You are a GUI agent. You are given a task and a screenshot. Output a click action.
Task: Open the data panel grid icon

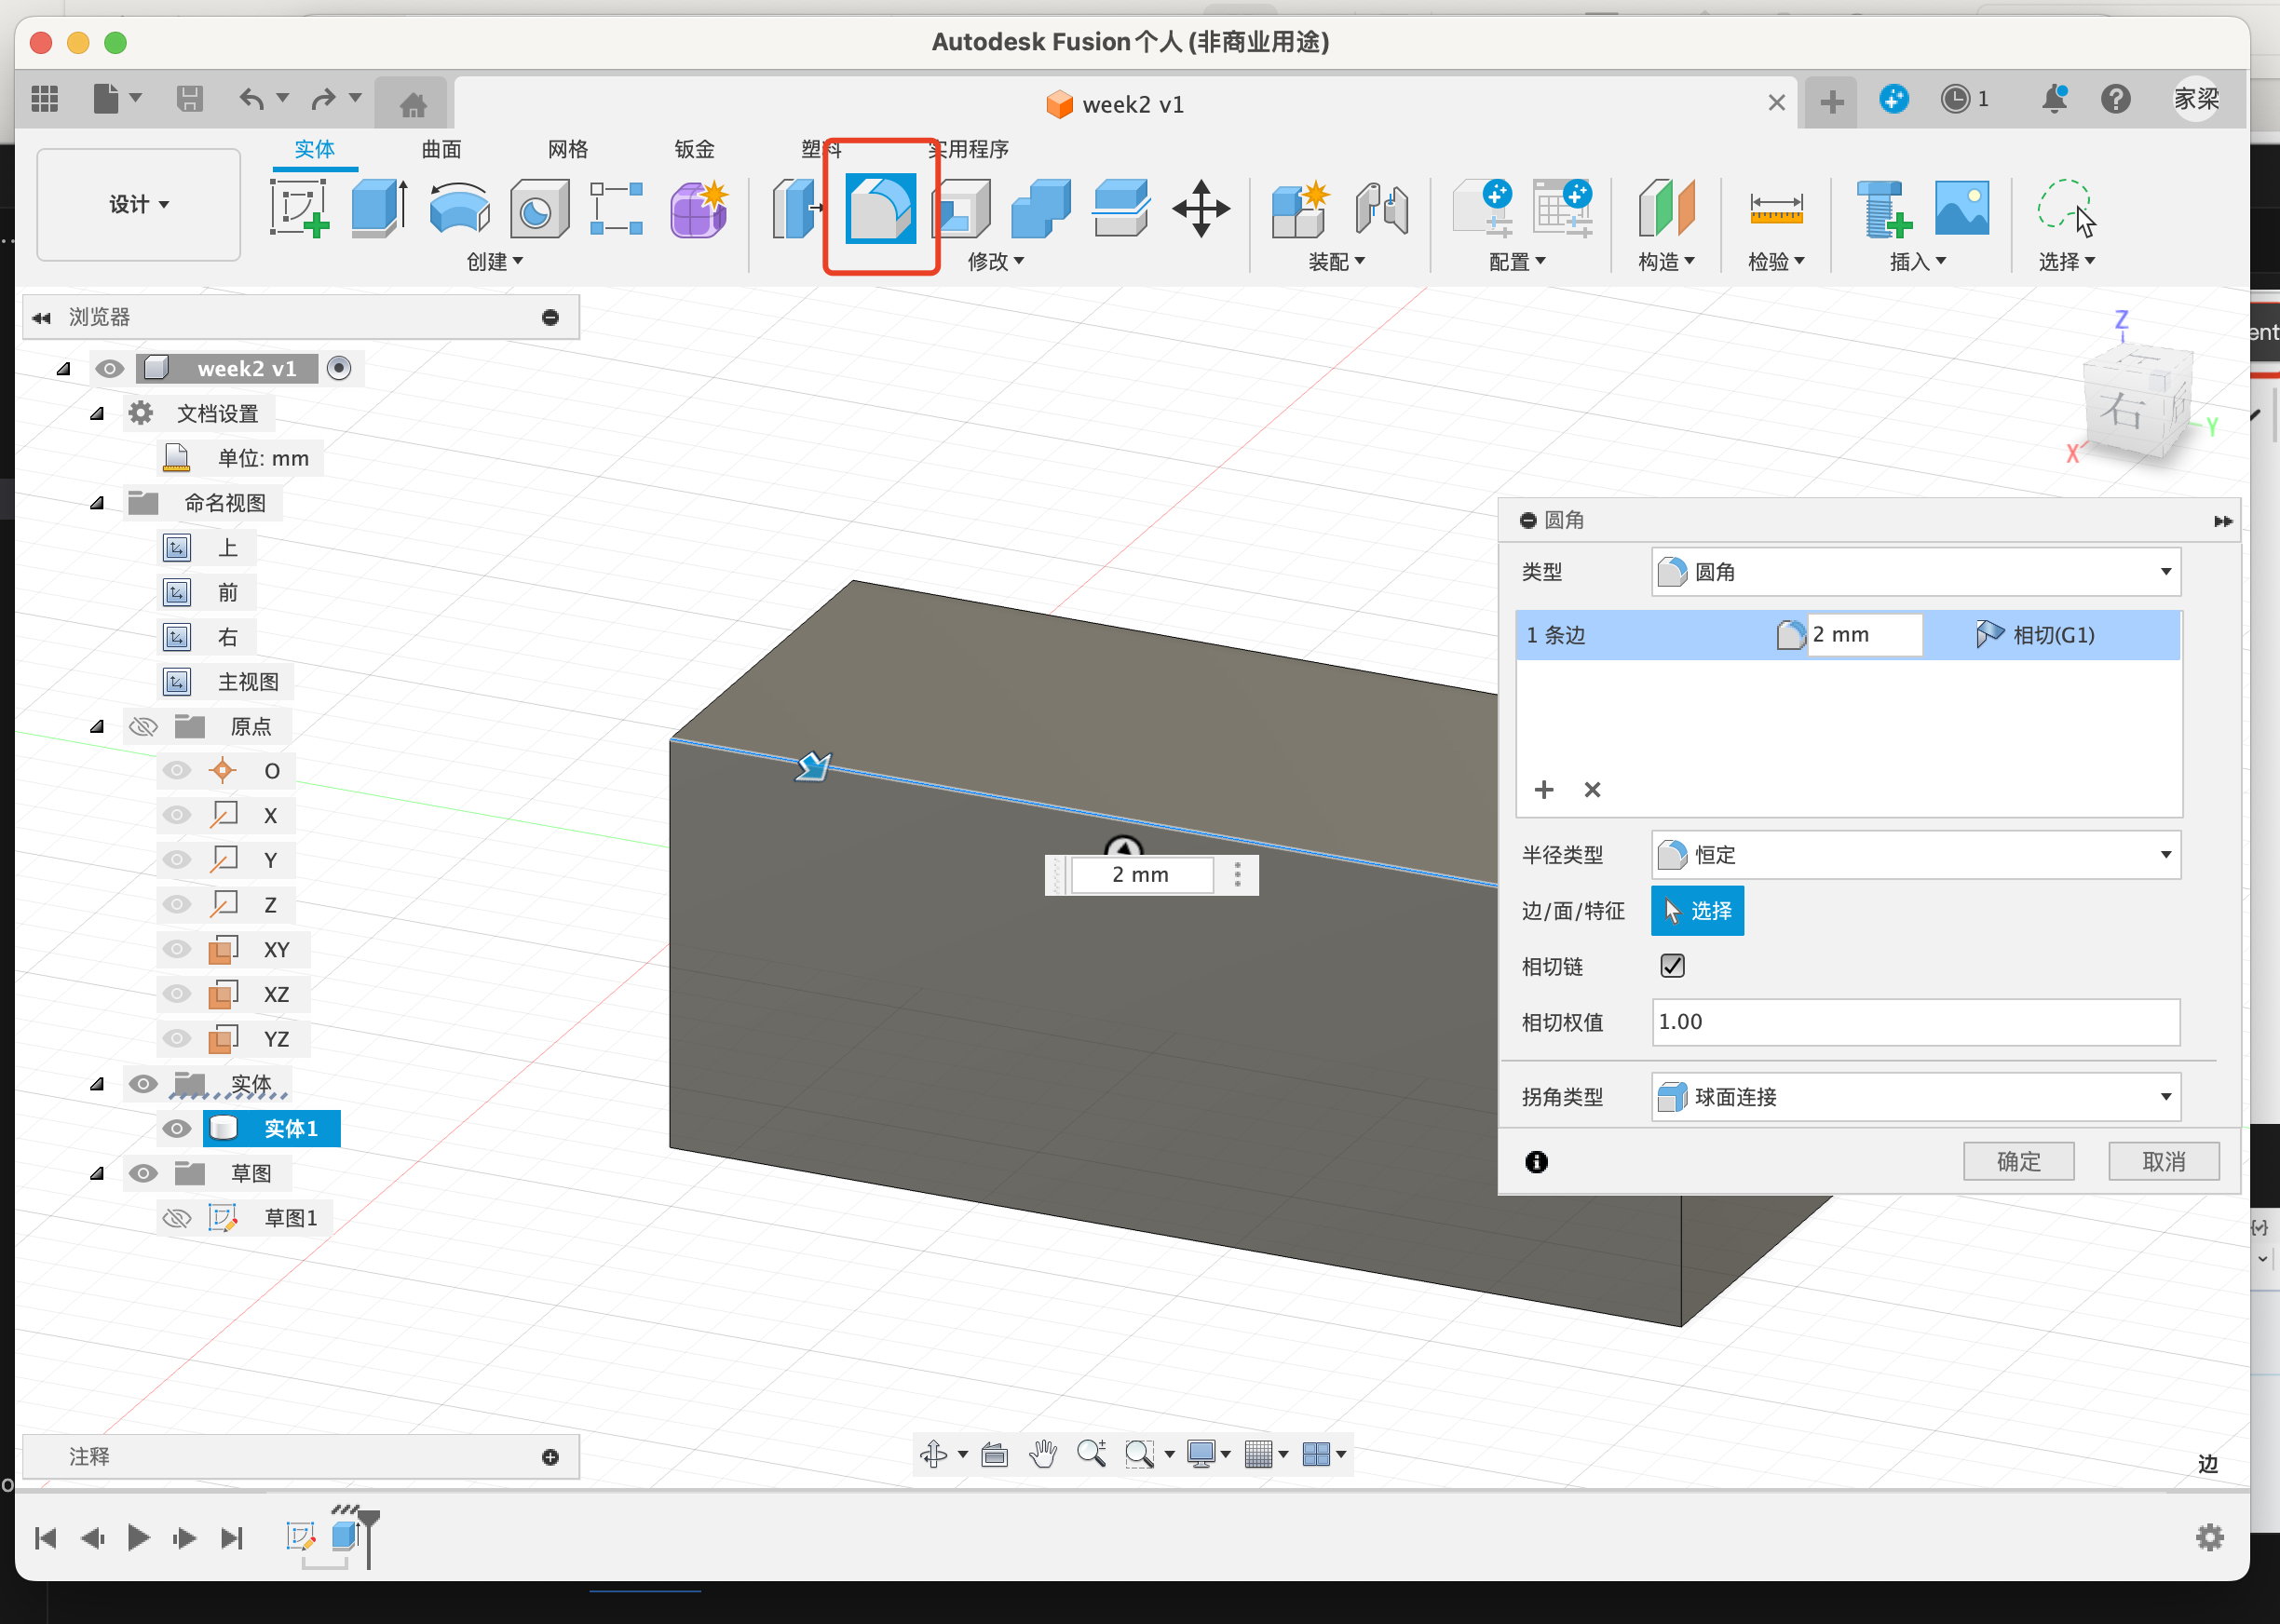[x=45, y=99]
